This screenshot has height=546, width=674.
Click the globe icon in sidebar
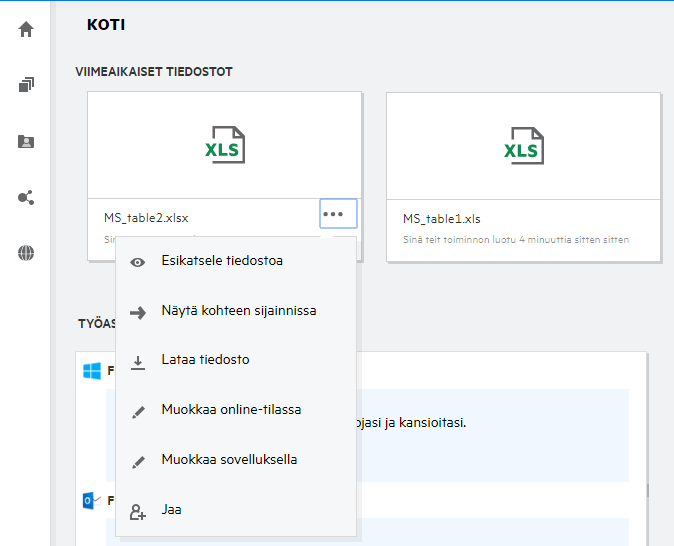(26, 253)
